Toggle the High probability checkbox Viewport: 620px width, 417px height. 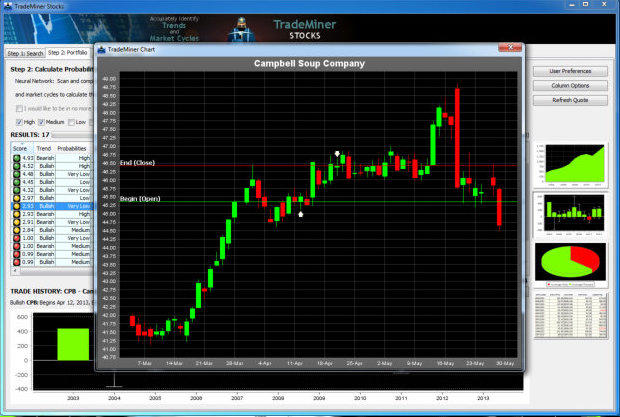point(19,122)
